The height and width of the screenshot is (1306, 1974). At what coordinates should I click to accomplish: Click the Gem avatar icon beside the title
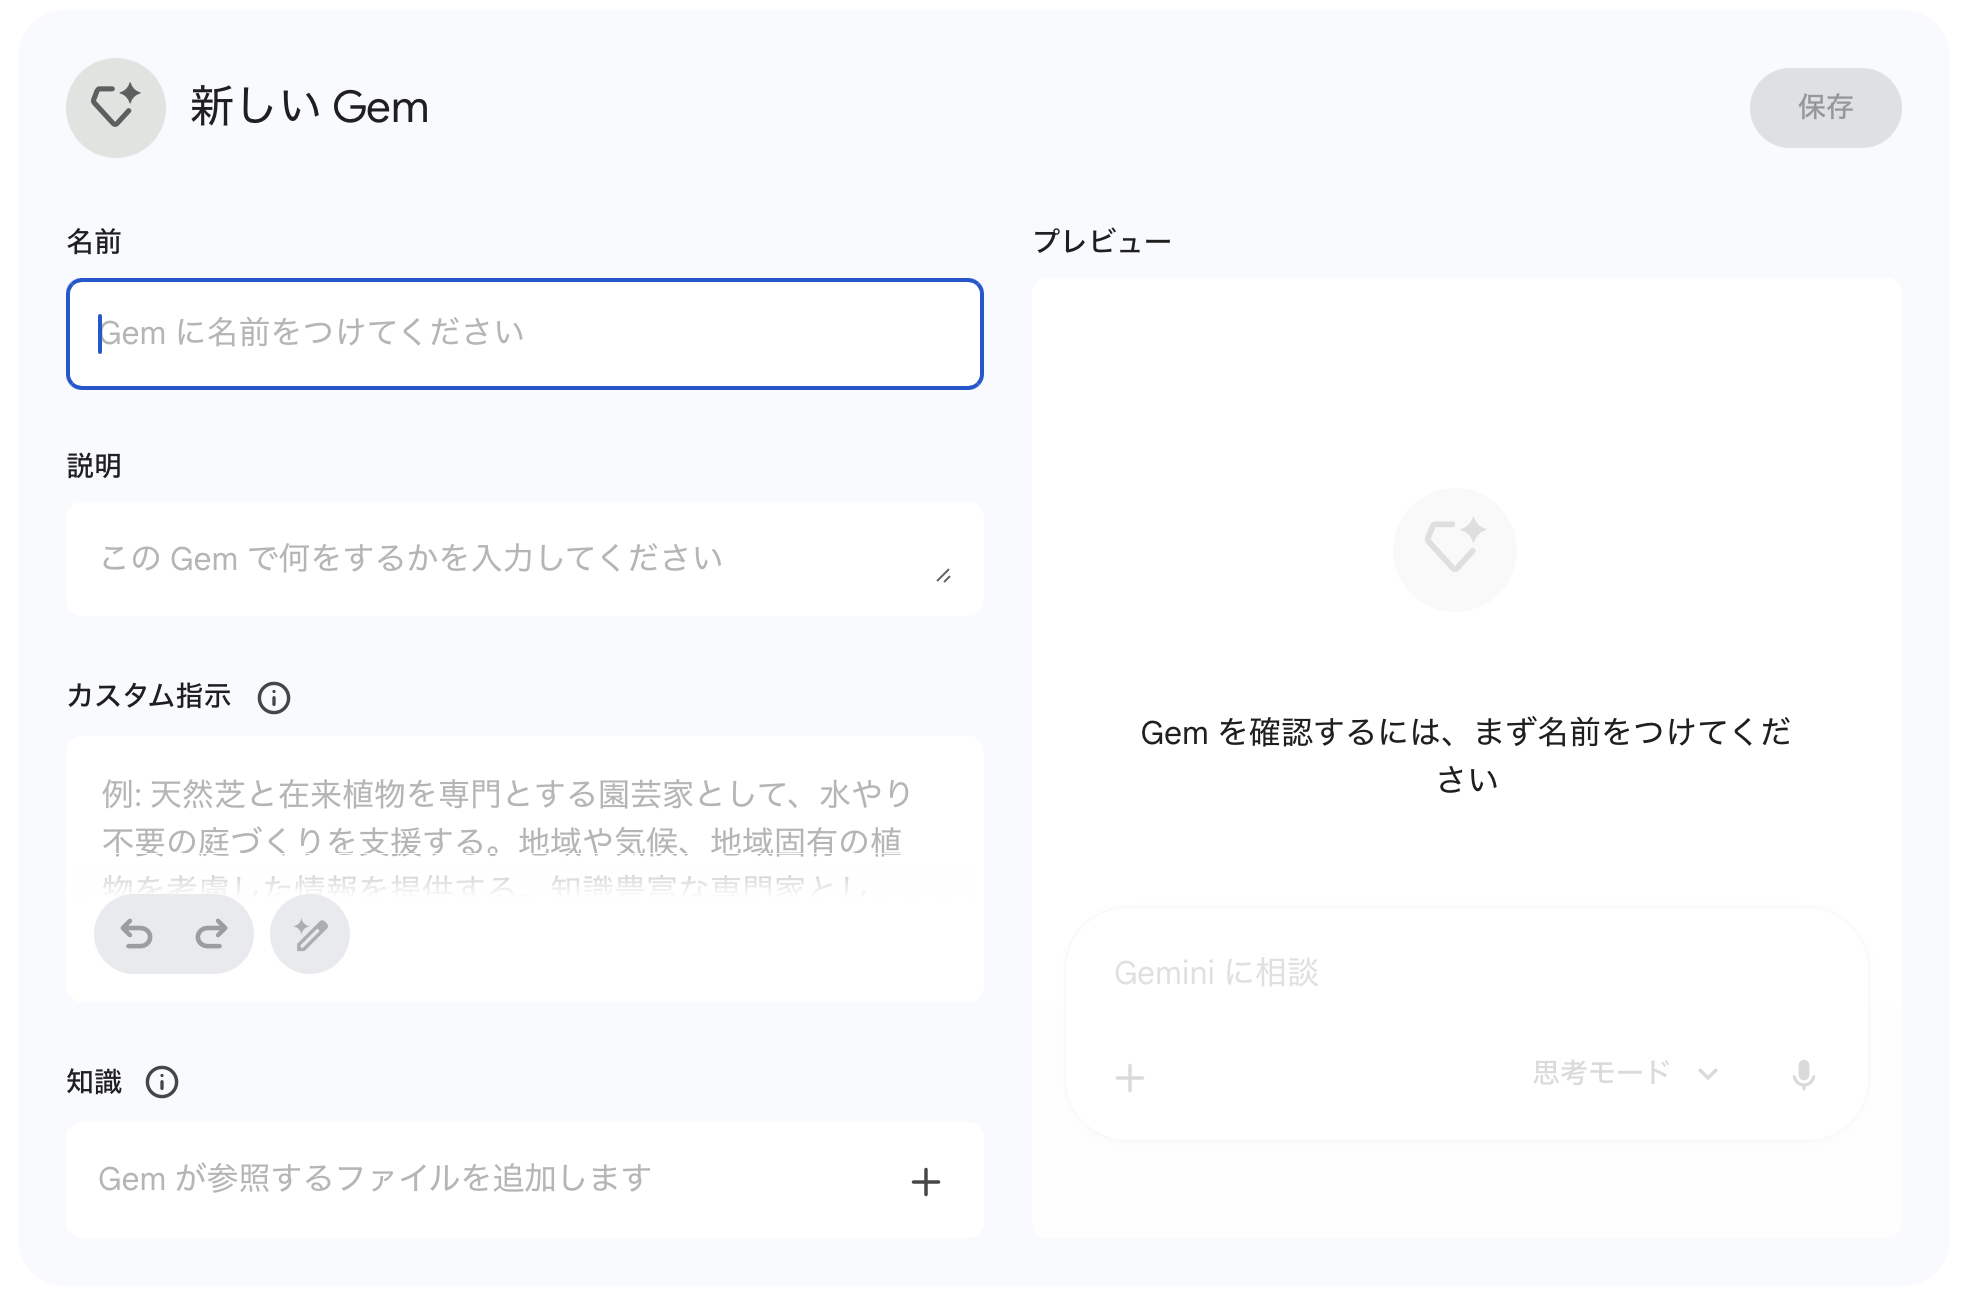click(115, 107)
